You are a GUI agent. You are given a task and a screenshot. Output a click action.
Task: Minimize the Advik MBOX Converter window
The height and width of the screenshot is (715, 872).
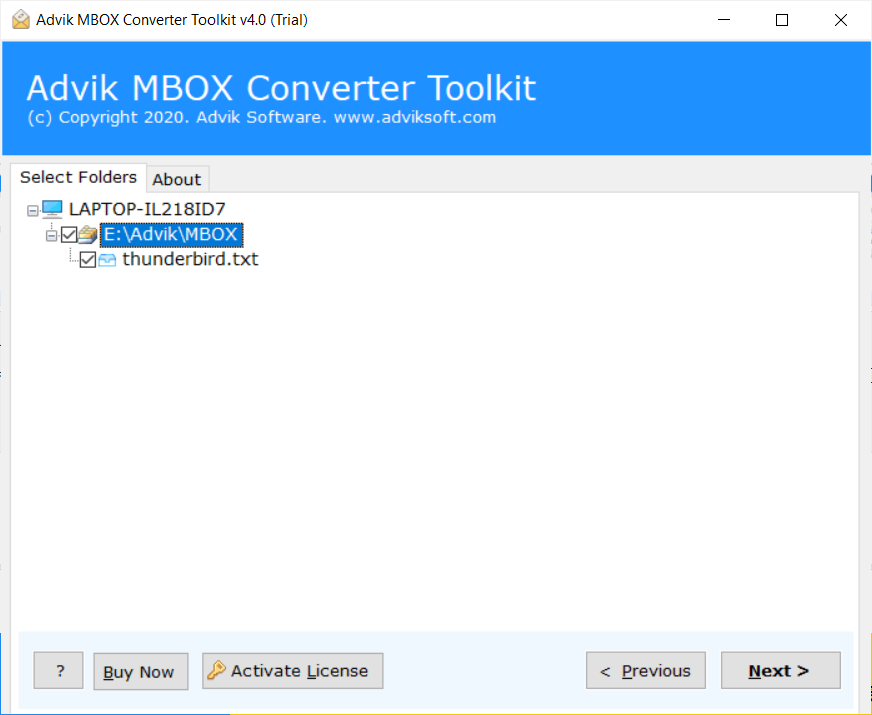pyautogui.click(x=723, y=19)
